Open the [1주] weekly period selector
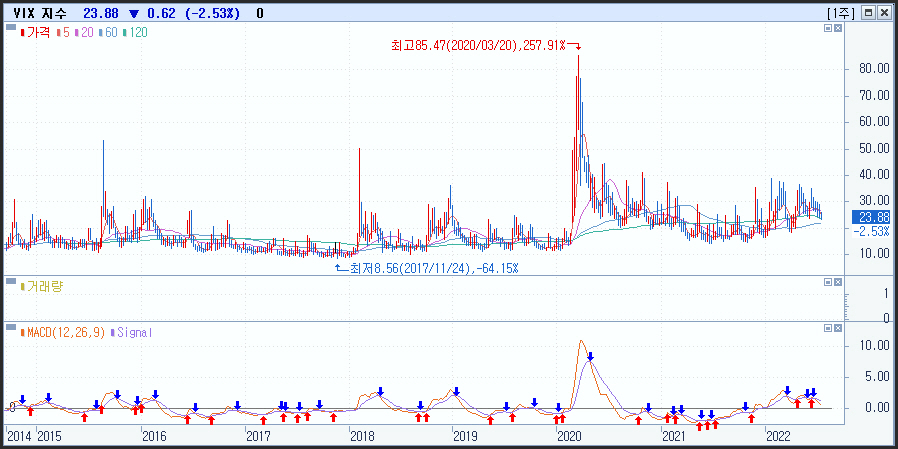898x449 pixels. click(842, 13)
